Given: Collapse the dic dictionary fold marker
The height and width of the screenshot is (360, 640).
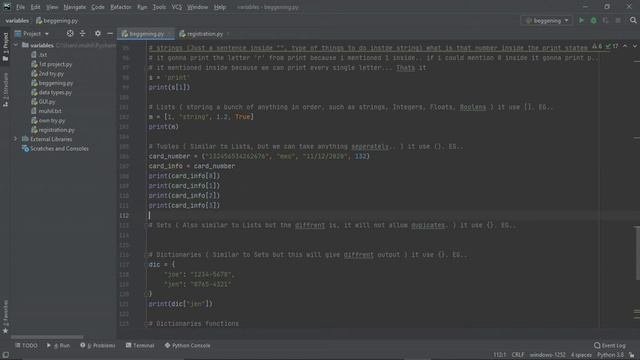Looking at the screenshot, I should [146, 264].
